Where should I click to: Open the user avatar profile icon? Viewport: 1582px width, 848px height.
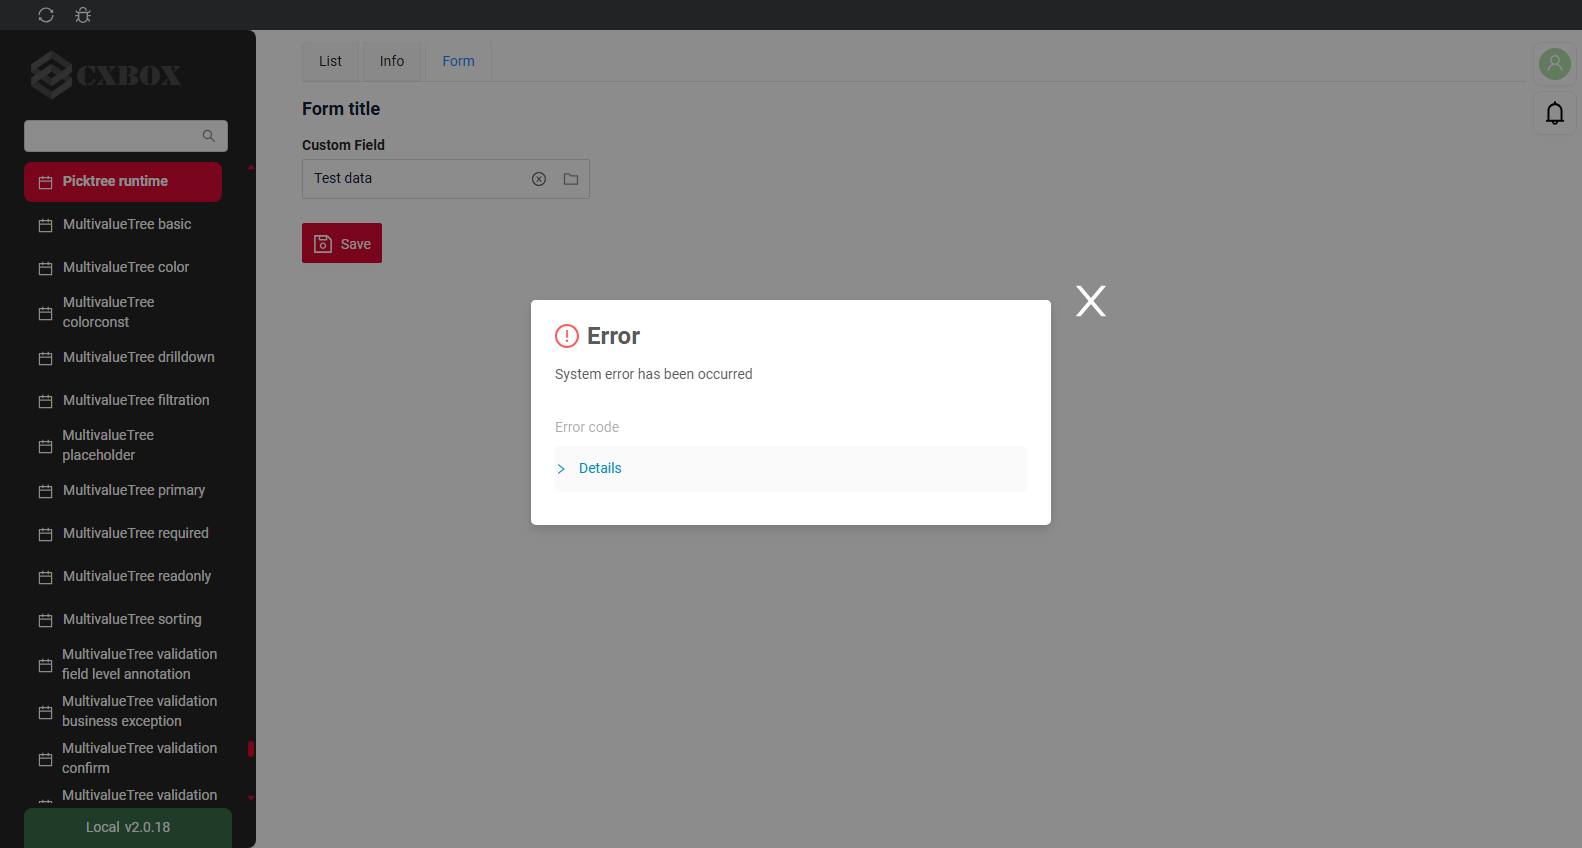1555,64
